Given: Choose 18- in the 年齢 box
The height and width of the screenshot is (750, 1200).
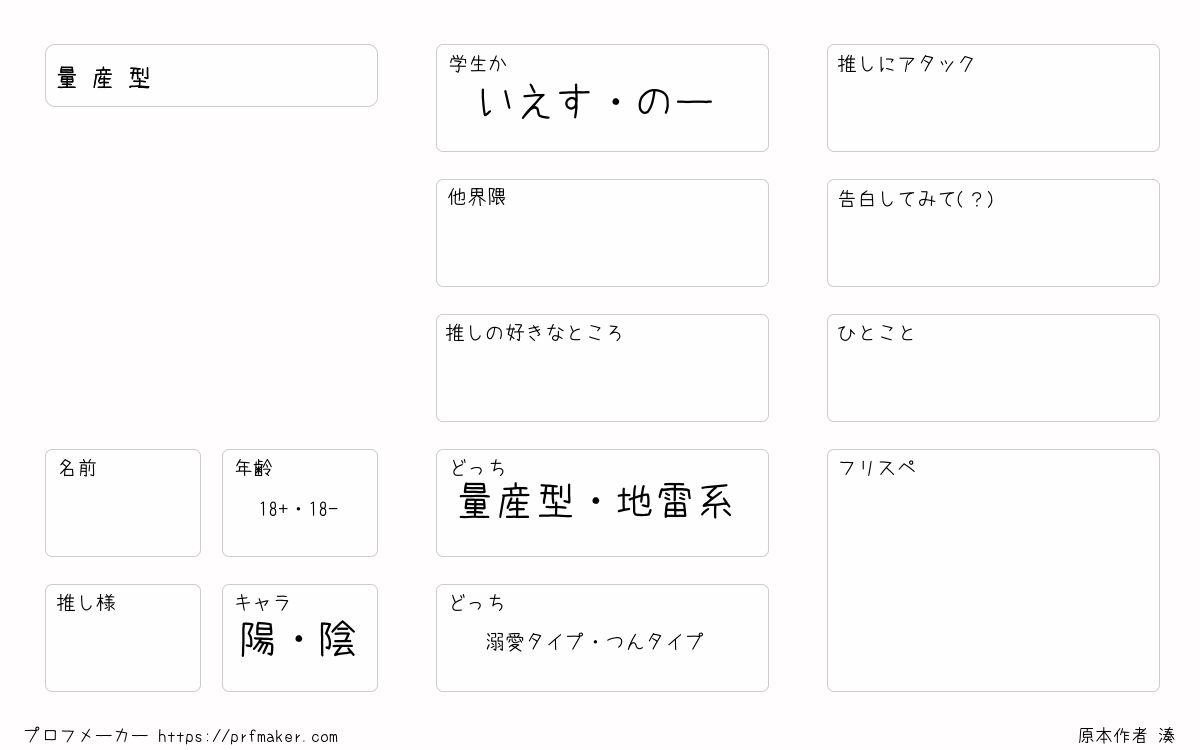Looking at the screenshot, I should [x=324, y=509].
